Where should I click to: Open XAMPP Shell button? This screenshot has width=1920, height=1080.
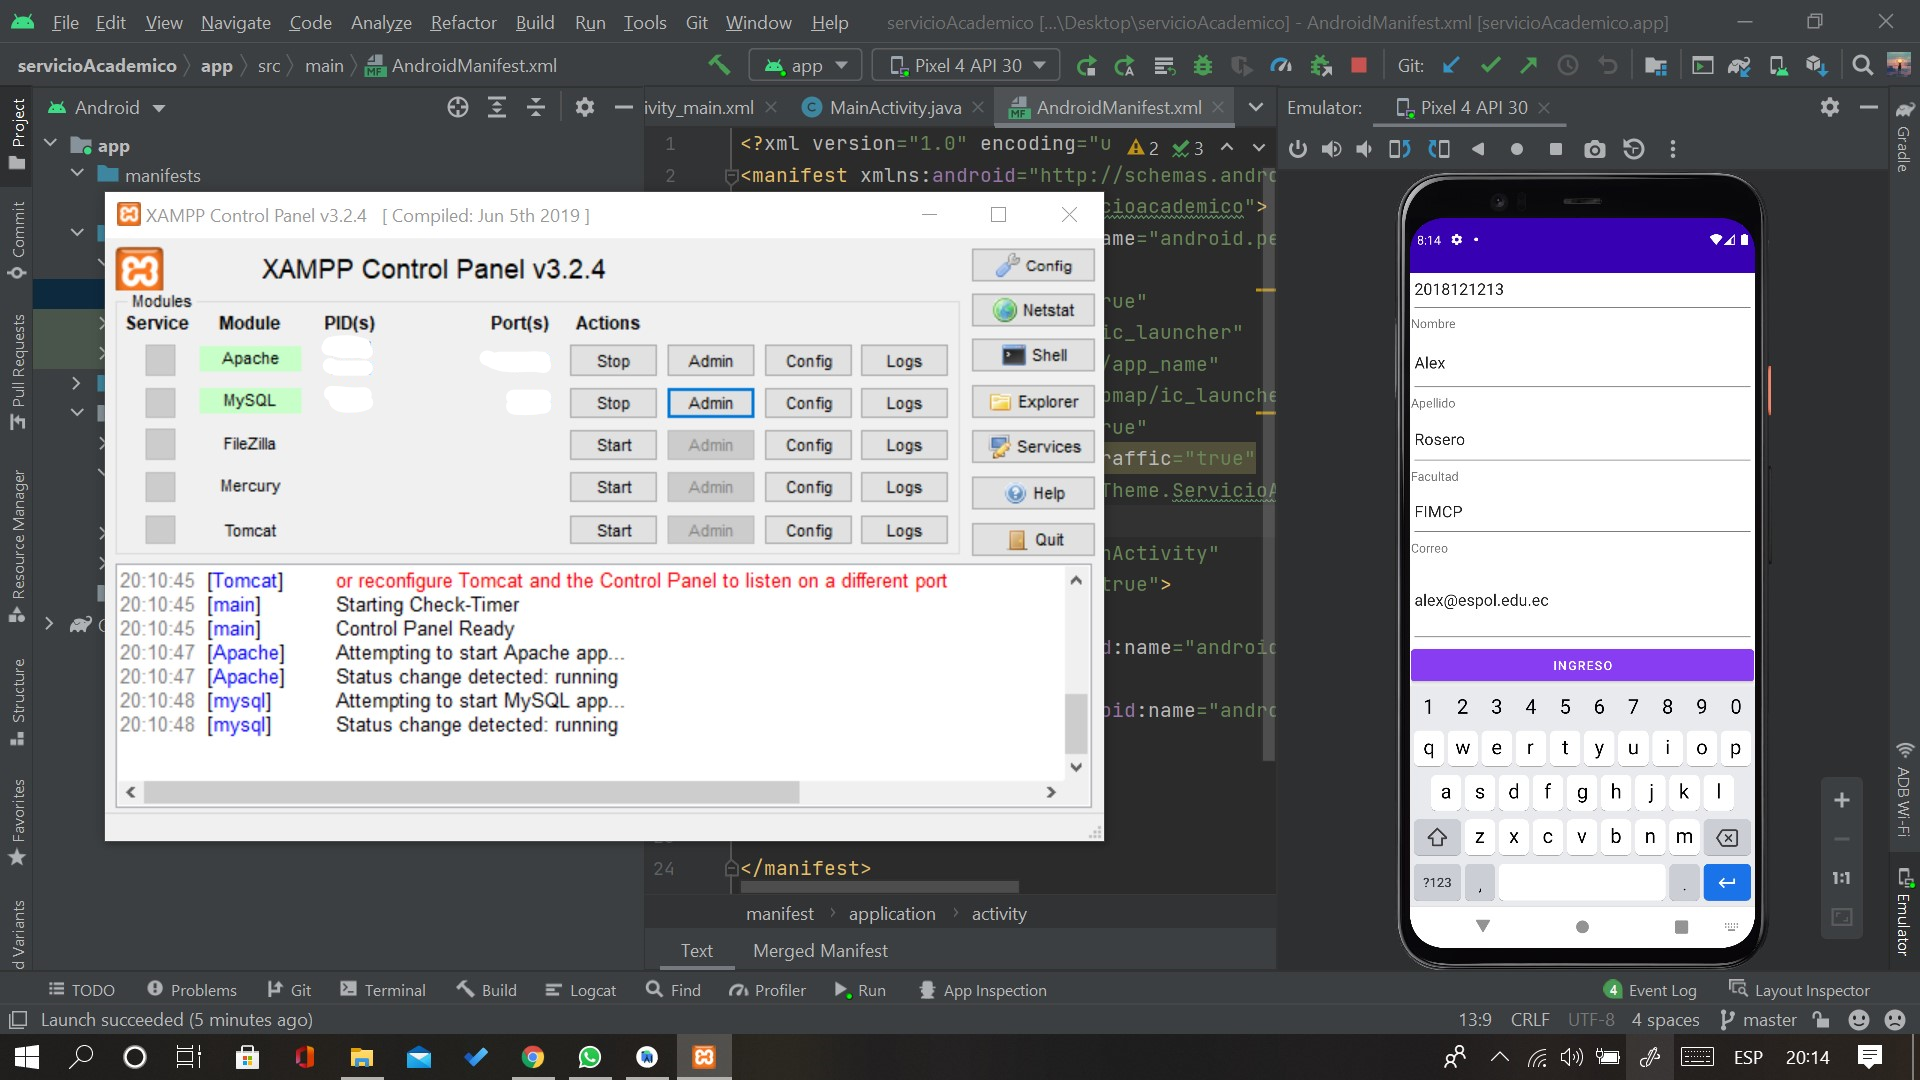tap(1033, 355)
